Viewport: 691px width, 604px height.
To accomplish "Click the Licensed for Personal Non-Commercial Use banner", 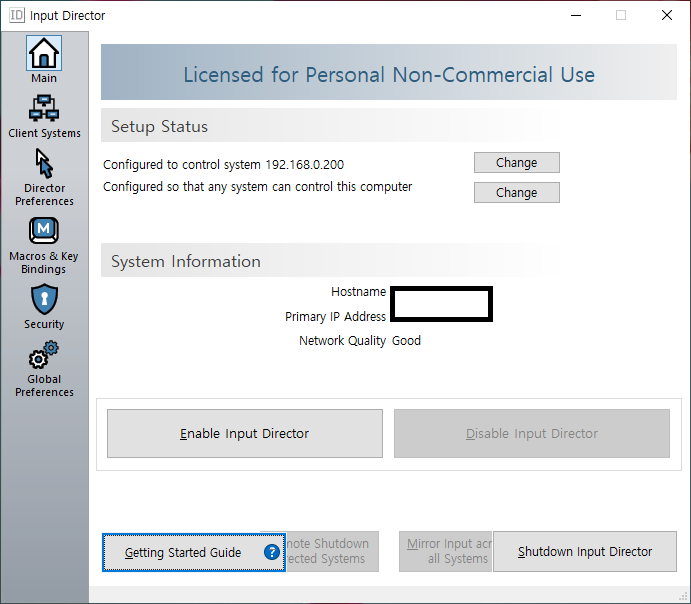I will tap(389, 72).
